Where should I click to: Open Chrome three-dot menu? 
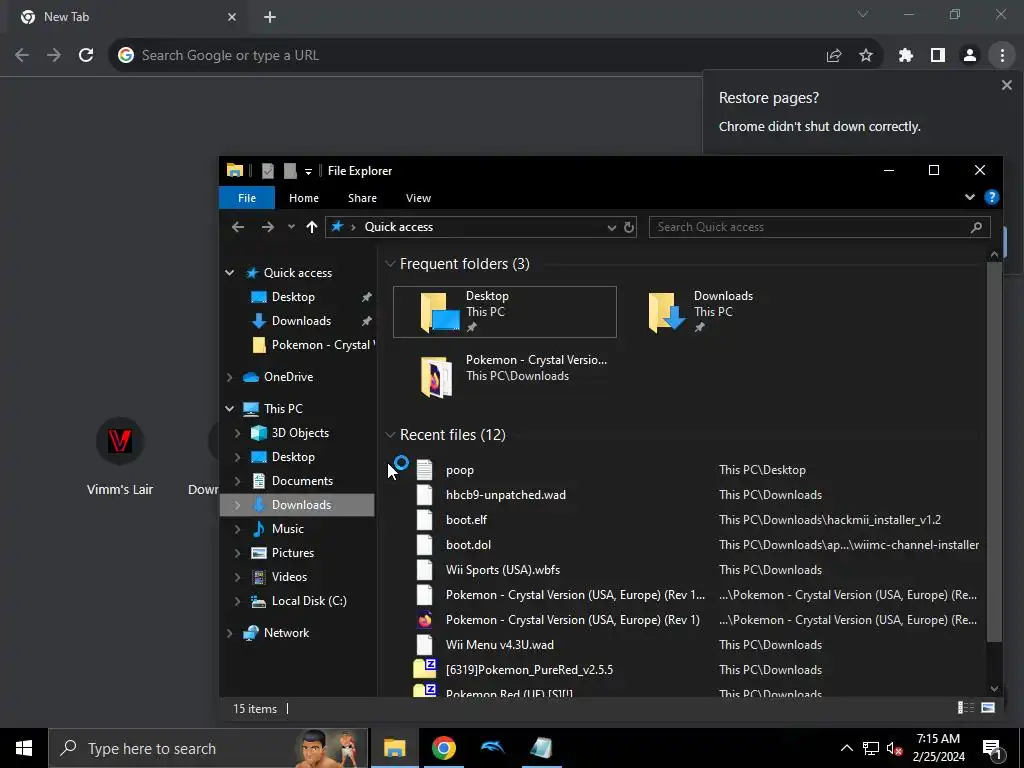1002,56
